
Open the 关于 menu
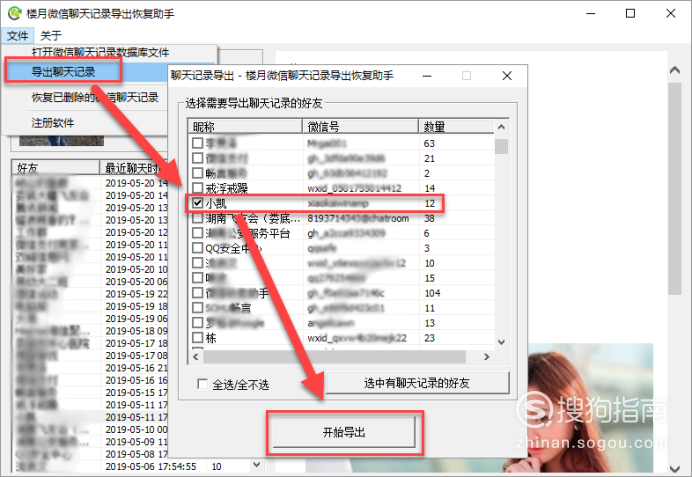point(50,35)
